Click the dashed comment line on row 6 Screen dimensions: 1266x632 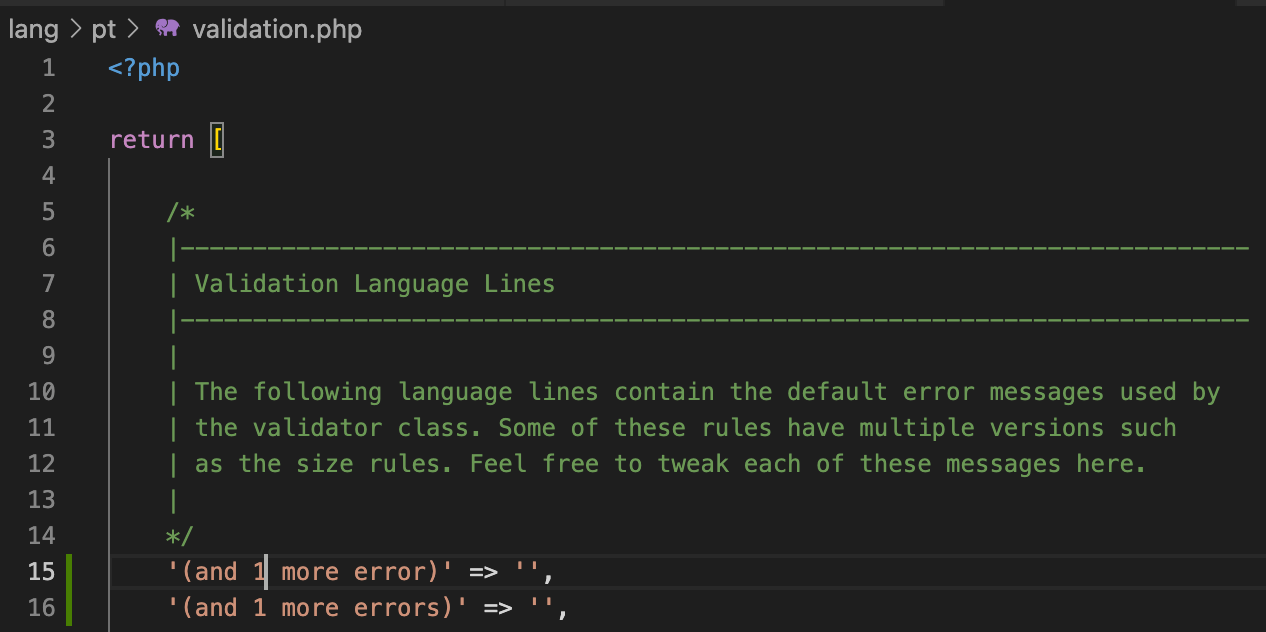709,248
